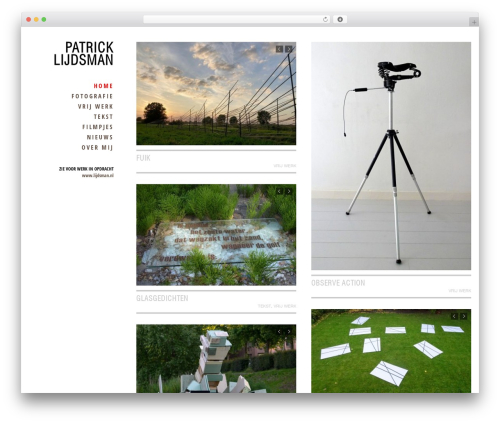Open a new browser tab with plus button
This screenshot has width=500, height=423.
[x=474, y=22]
